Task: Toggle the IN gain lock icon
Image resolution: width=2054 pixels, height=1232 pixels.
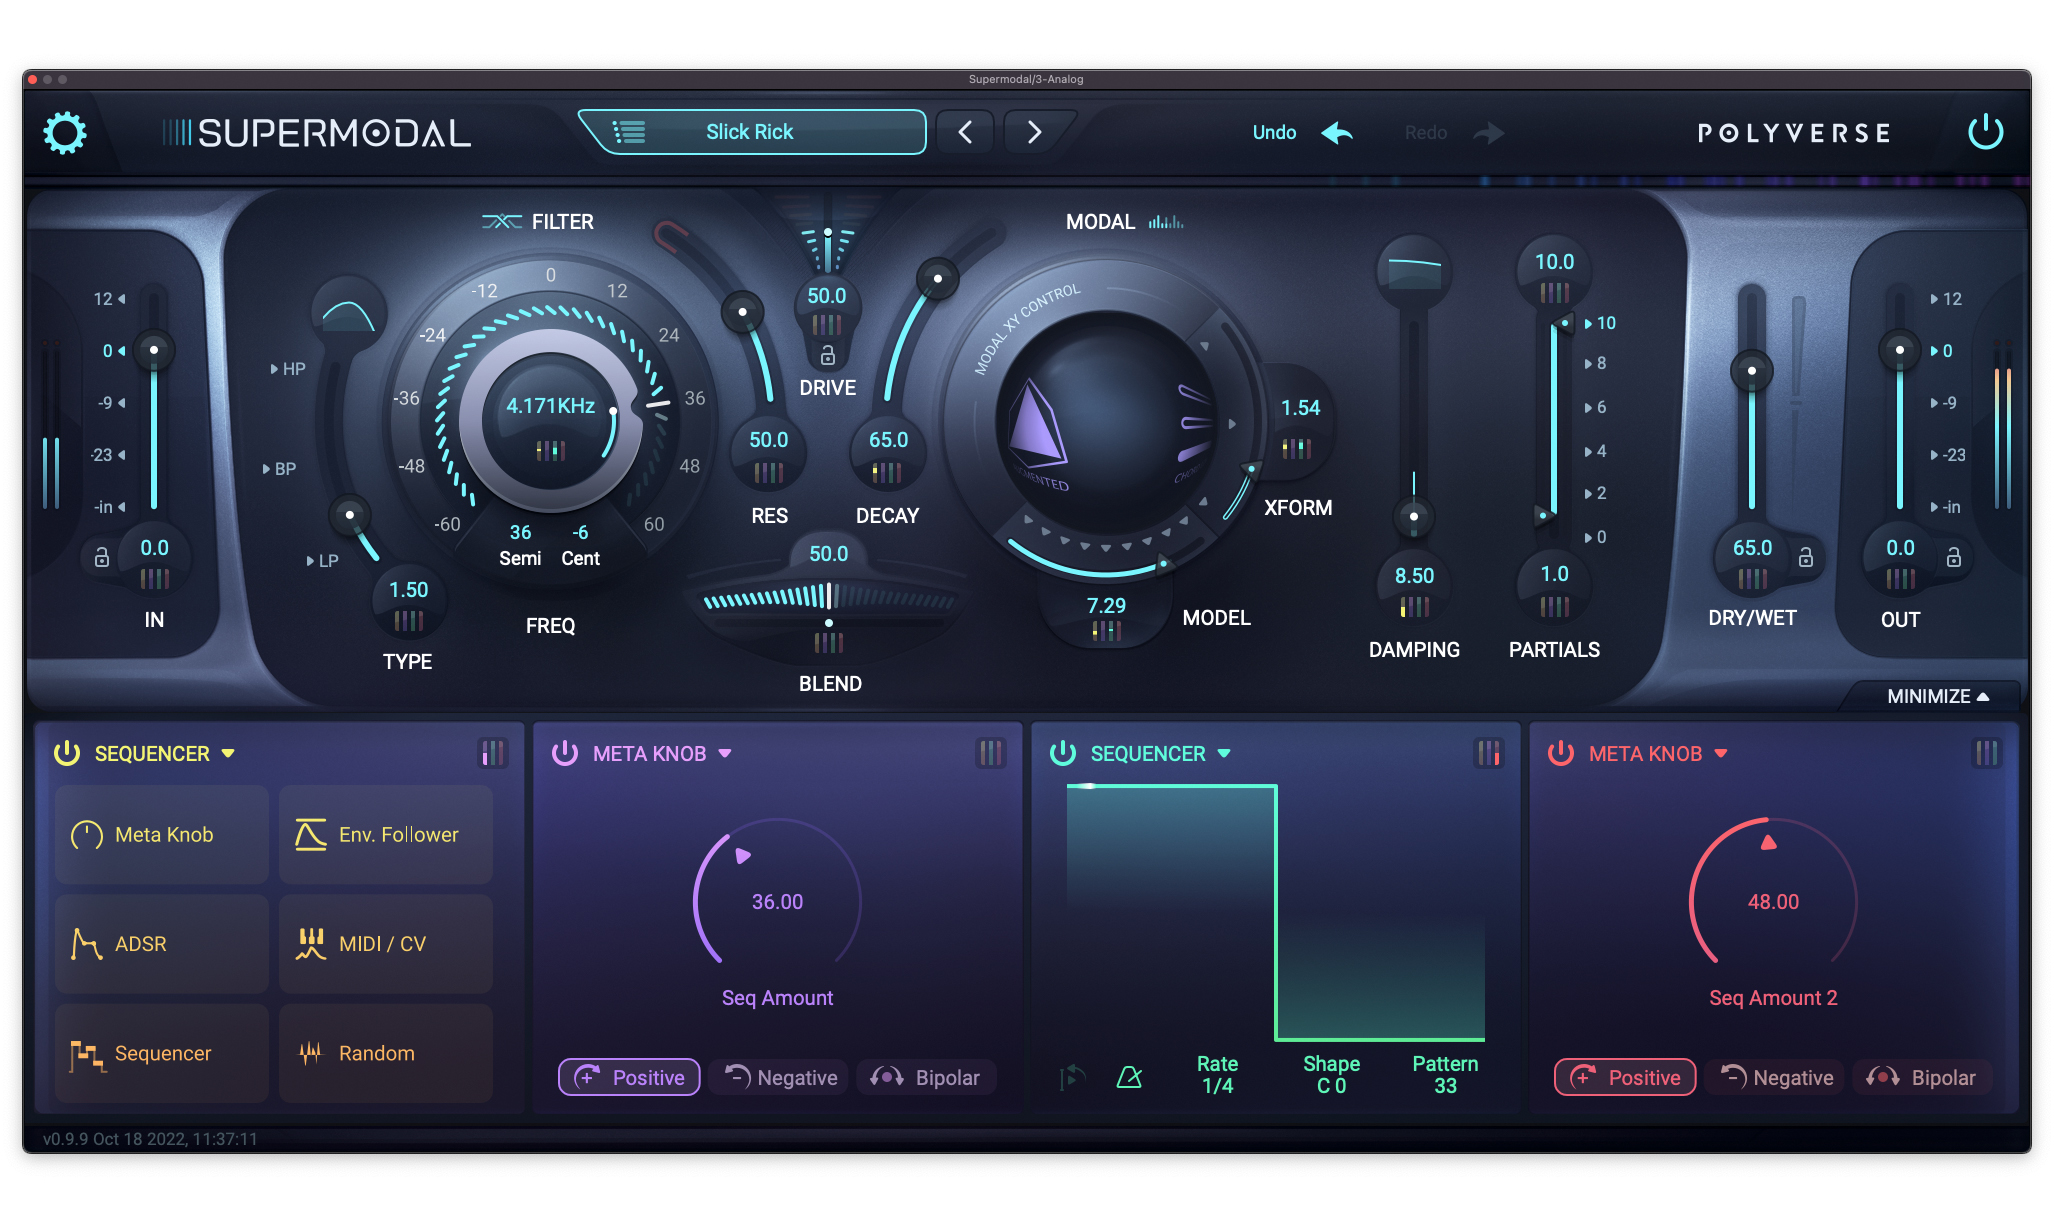Action: pos(102,557)
